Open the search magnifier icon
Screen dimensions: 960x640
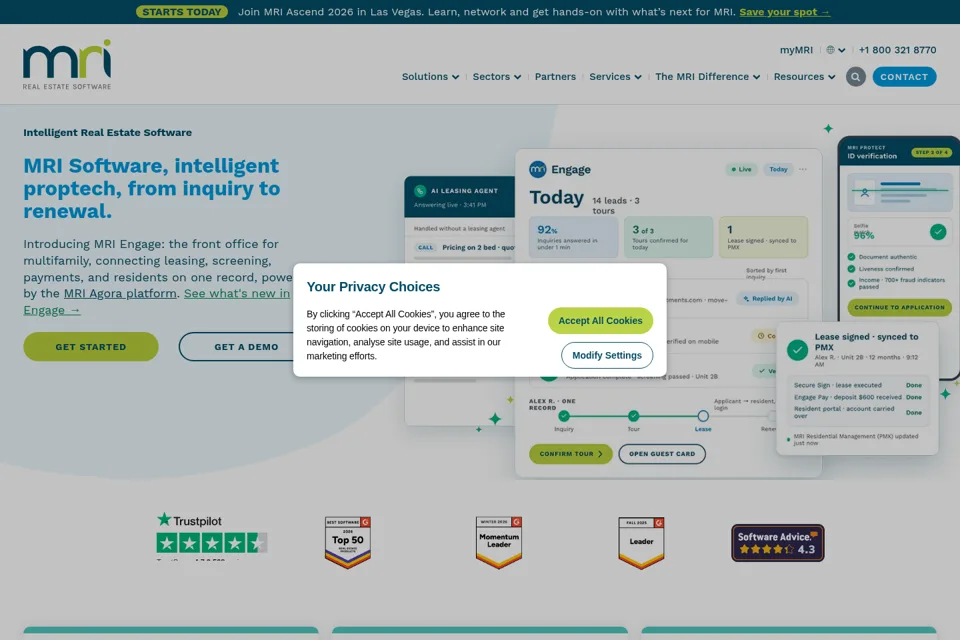(x=855, y=77)
